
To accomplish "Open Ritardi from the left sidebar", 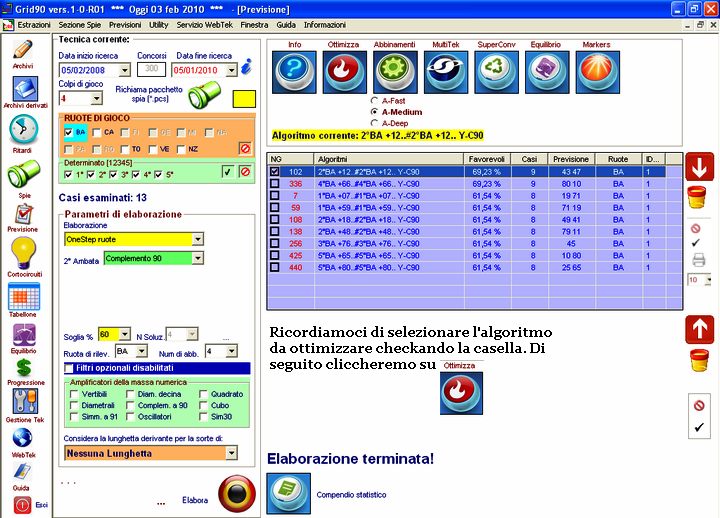I will click(x=23, y=131).
